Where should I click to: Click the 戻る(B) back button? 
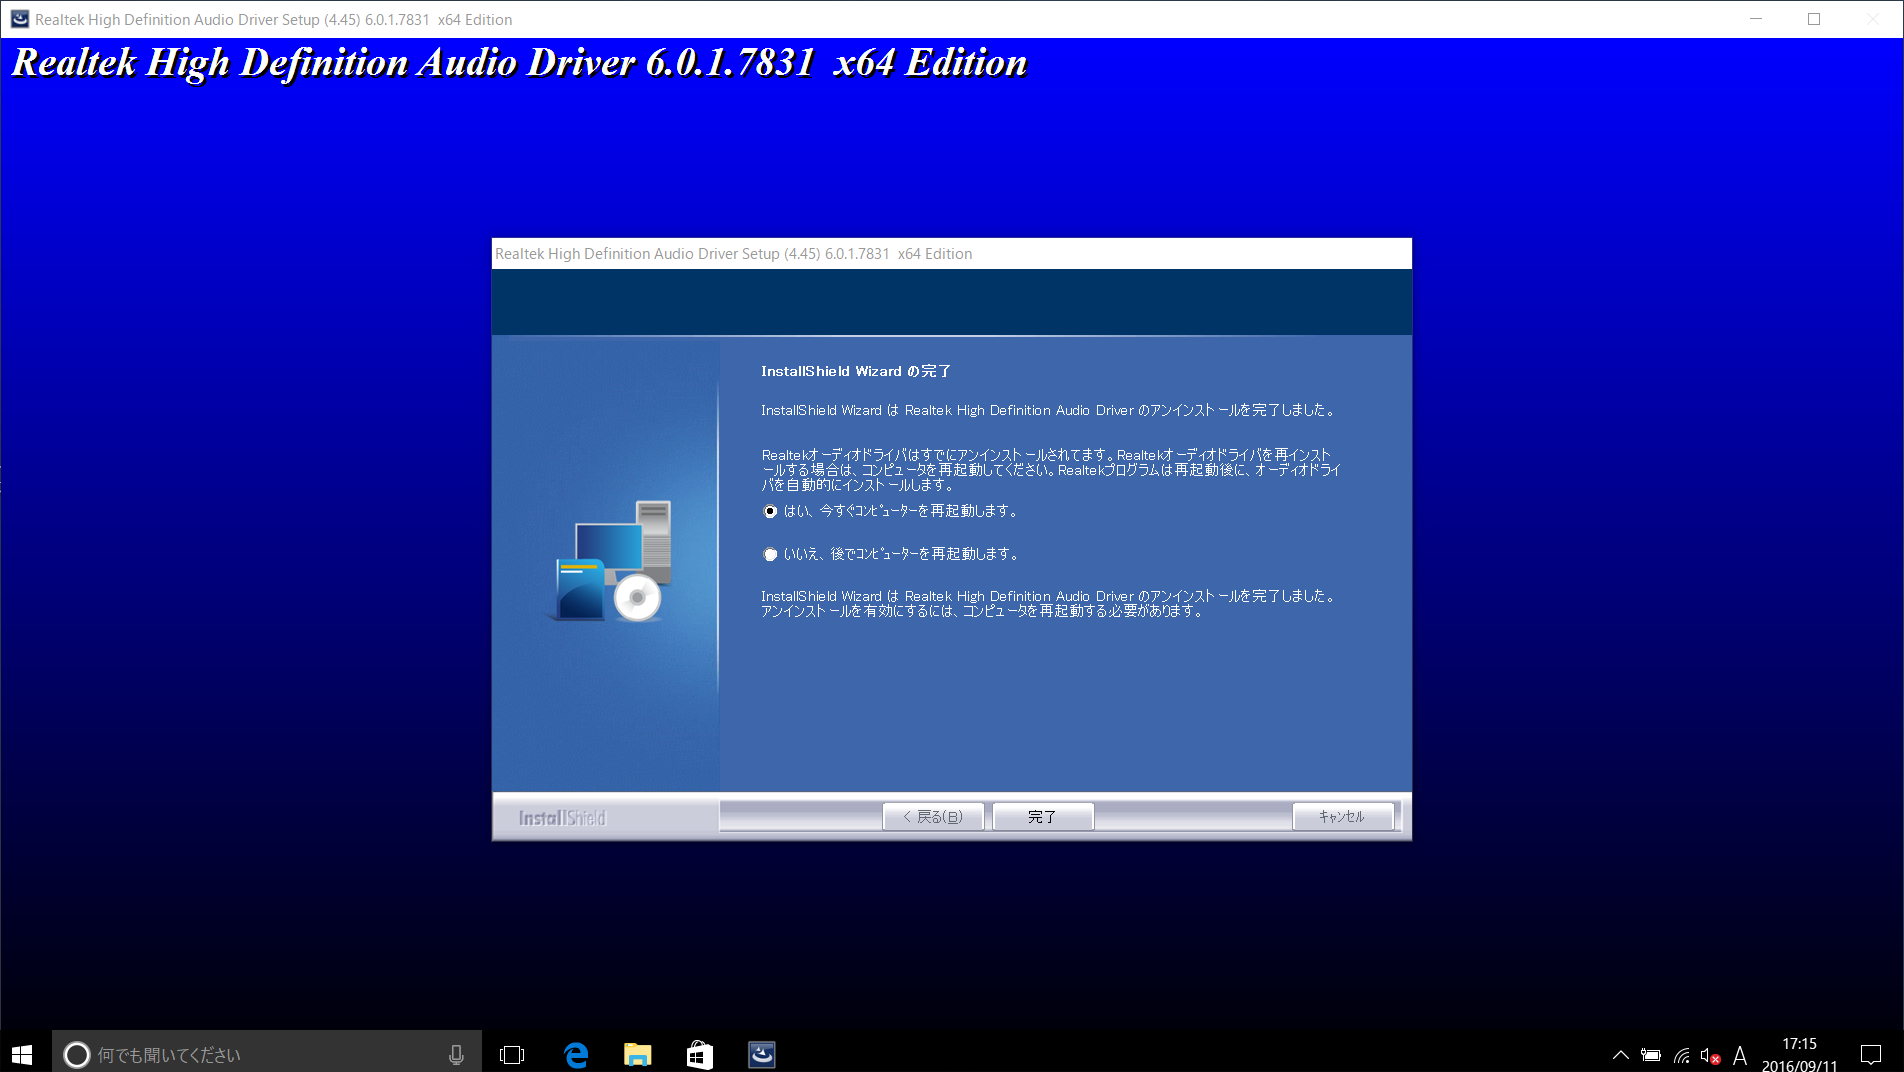click(x=933, y=817)
